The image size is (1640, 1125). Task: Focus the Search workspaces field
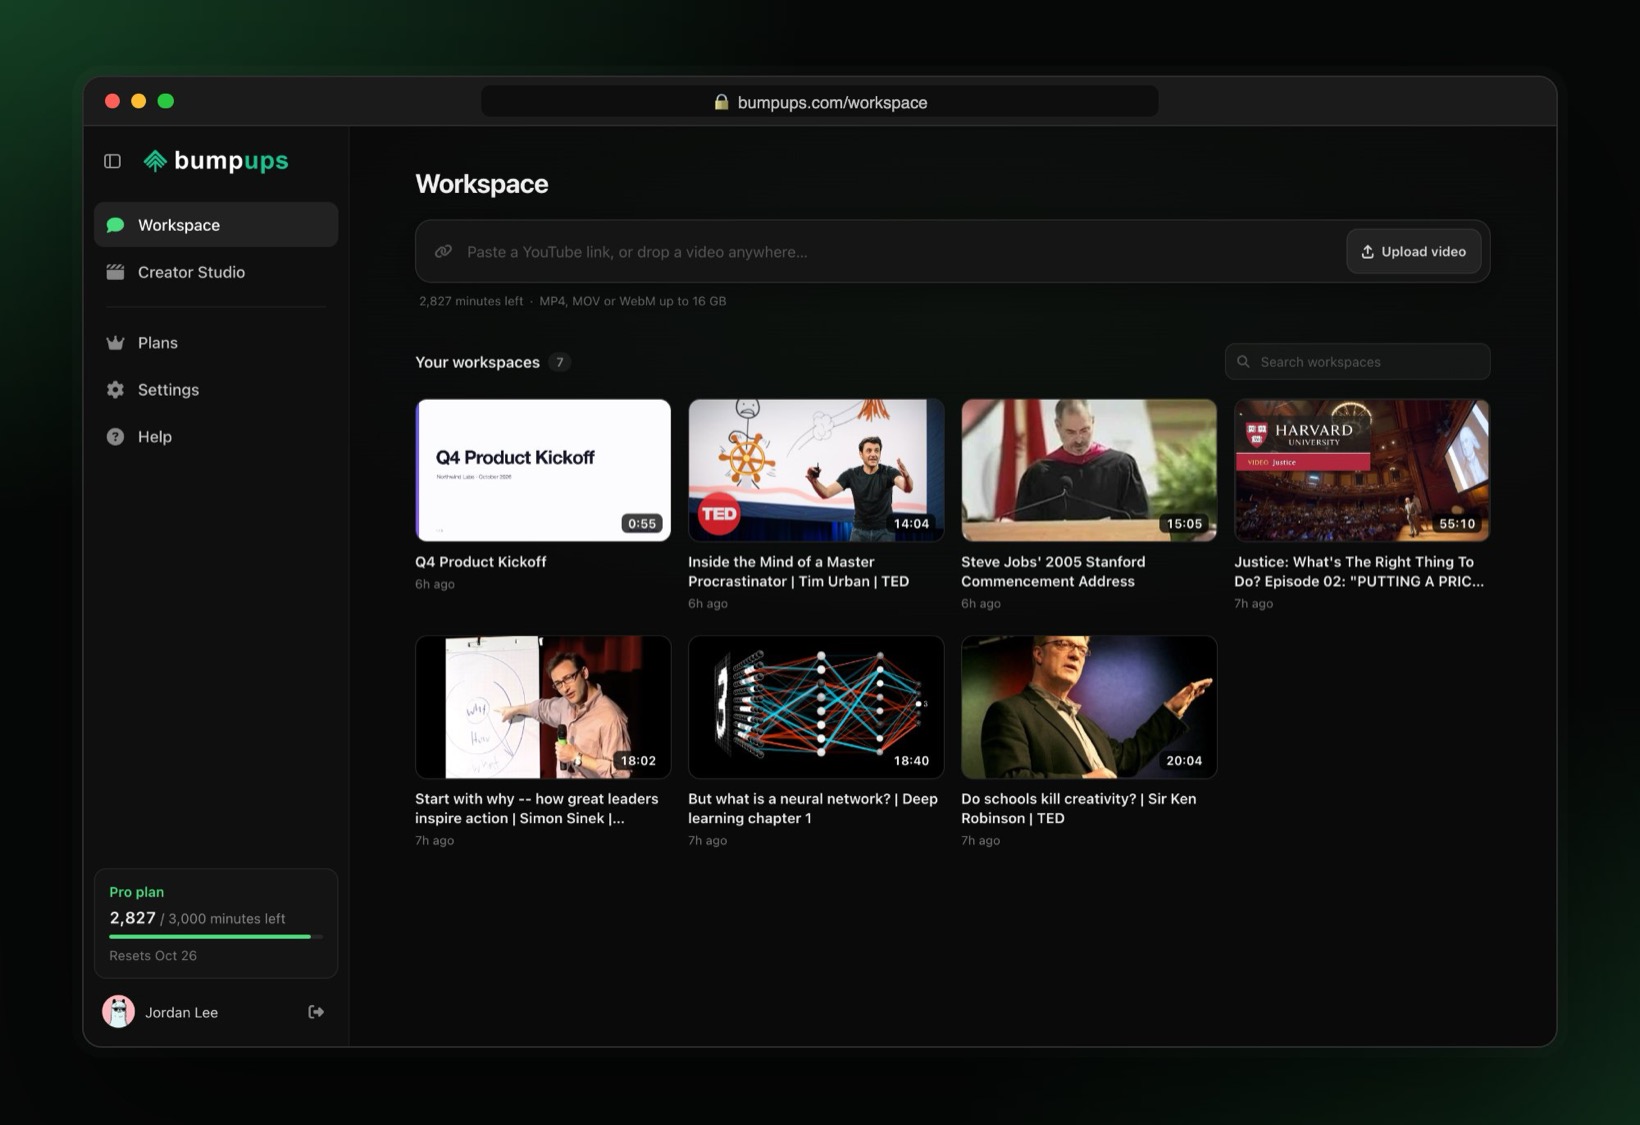tap(1358, 362)
